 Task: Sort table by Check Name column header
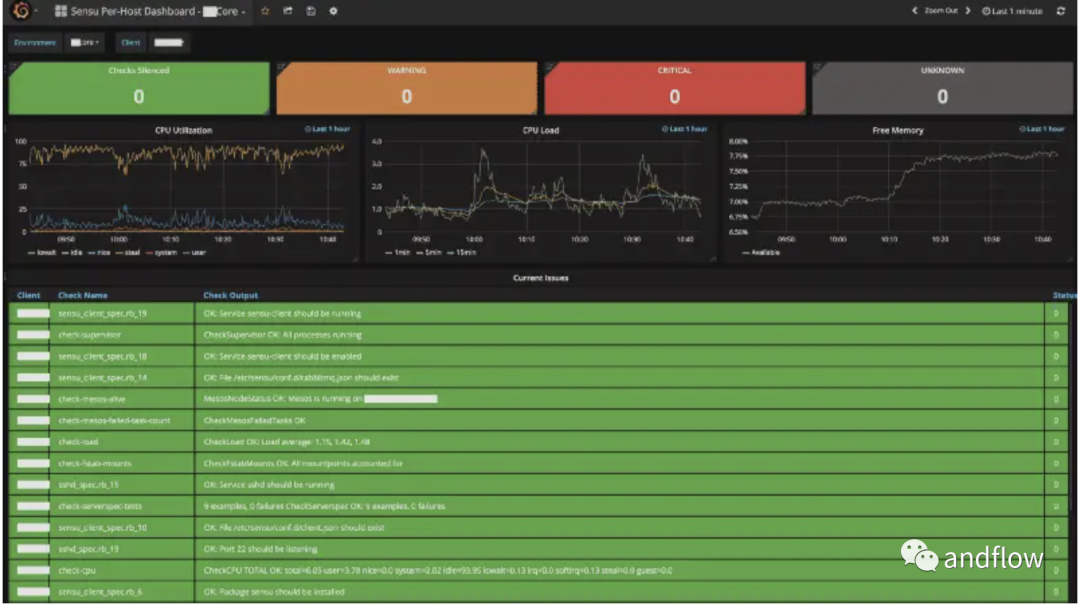pos(82,295)
